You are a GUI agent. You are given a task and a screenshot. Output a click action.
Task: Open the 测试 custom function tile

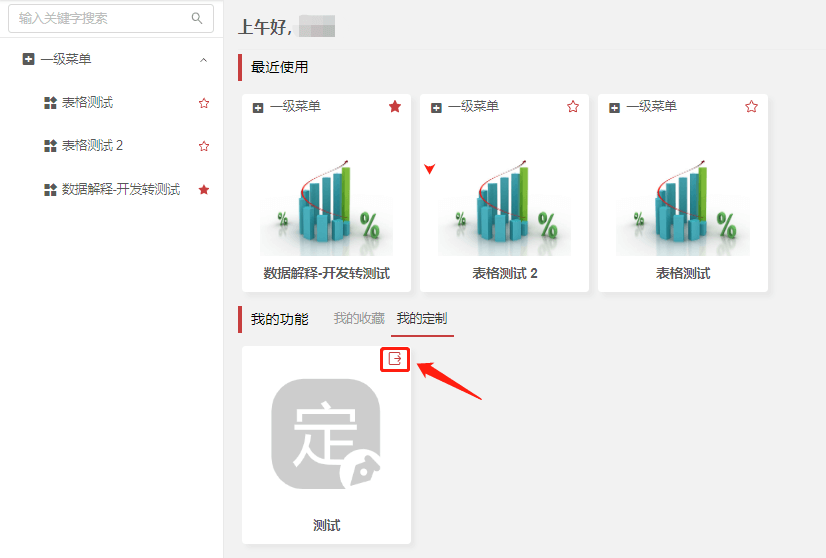pyautogui.click(x=326, y=435)
